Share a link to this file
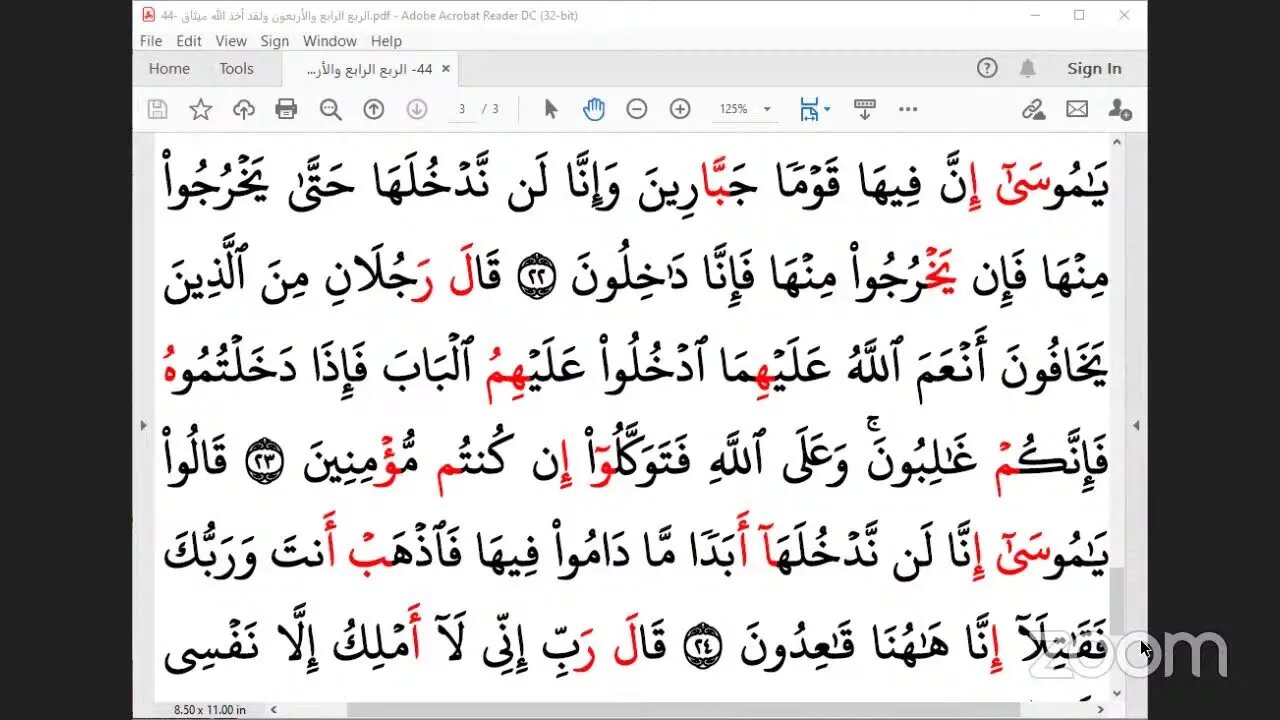1280x720 pixels. 1033,109
